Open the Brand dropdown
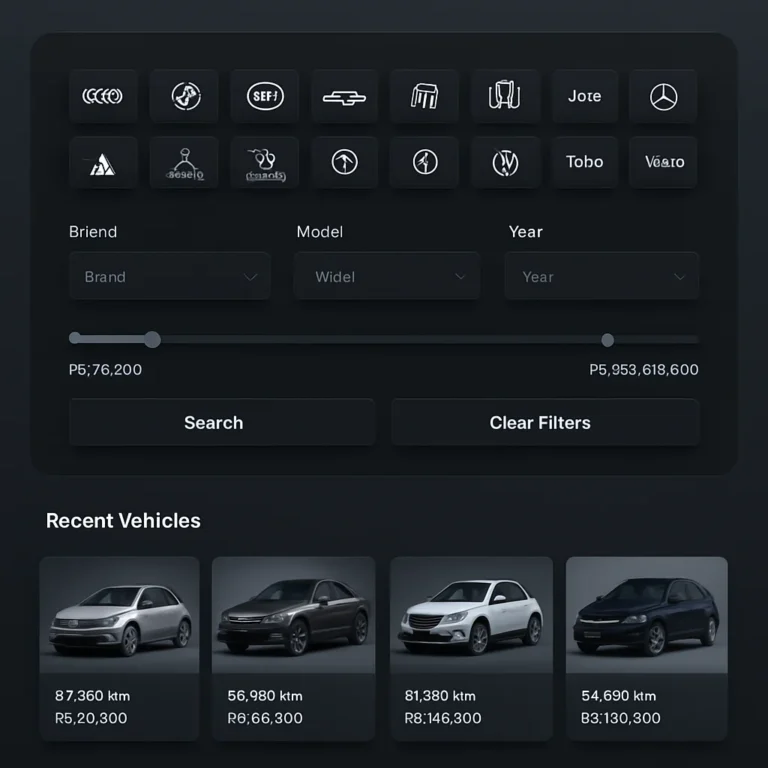The width and height of the screenshot is (768, 768). point(169,276)
